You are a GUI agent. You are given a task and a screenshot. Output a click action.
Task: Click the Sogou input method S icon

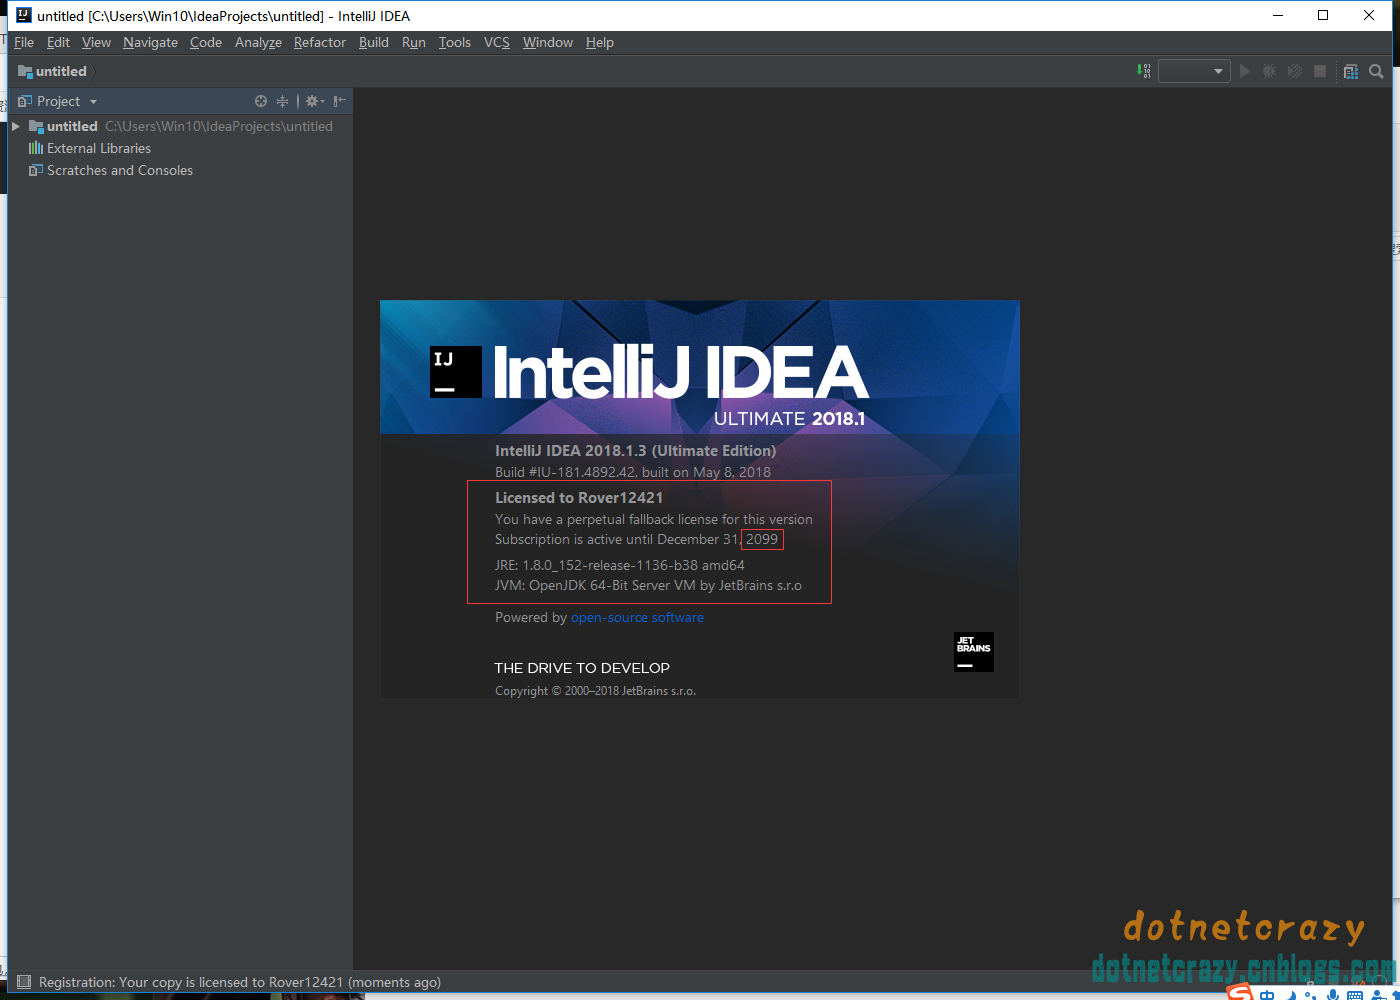[1240, 992]
